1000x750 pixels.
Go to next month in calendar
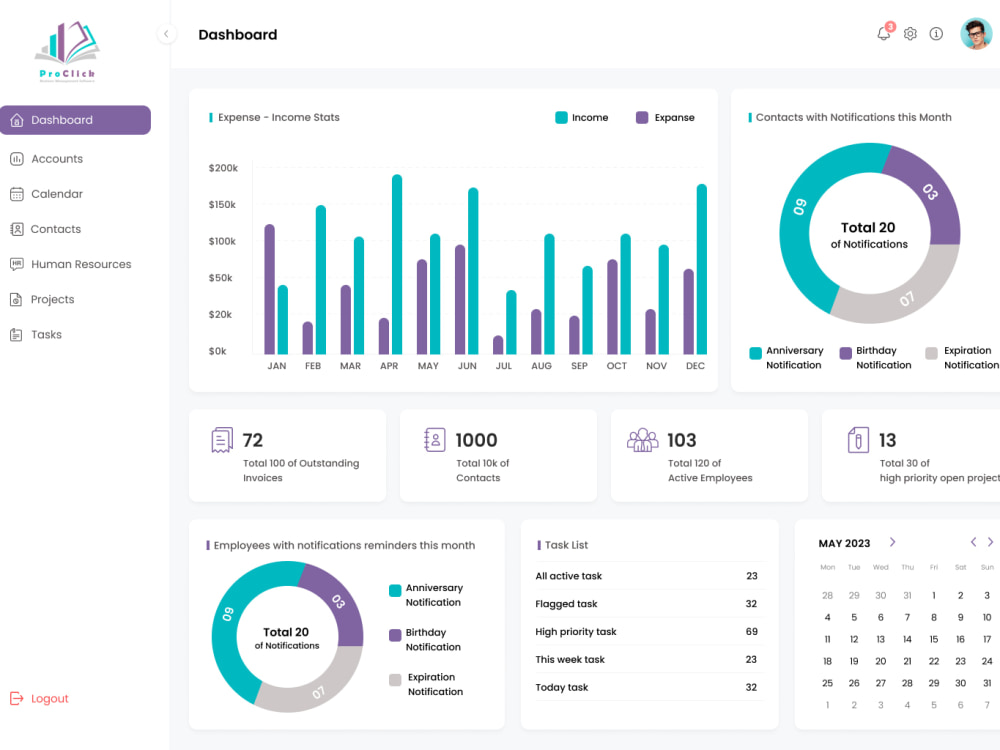(x=990, y=542)
